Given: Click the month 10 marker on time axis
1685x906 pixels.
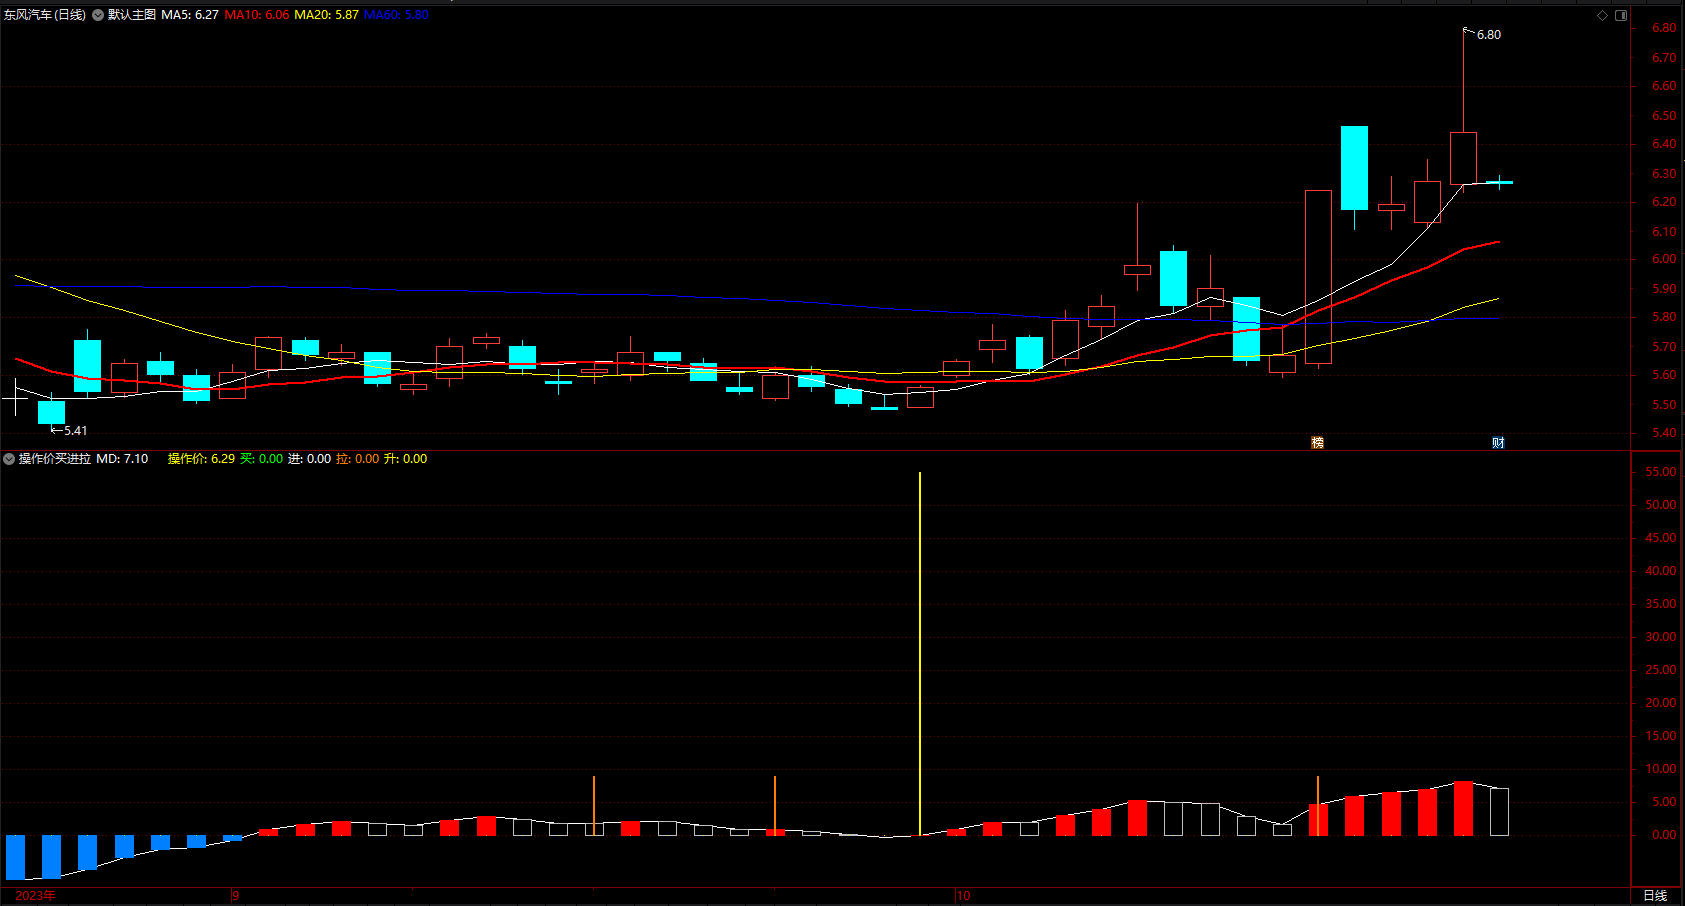Looking at the screenshot, I should click(x=963, y=896).
